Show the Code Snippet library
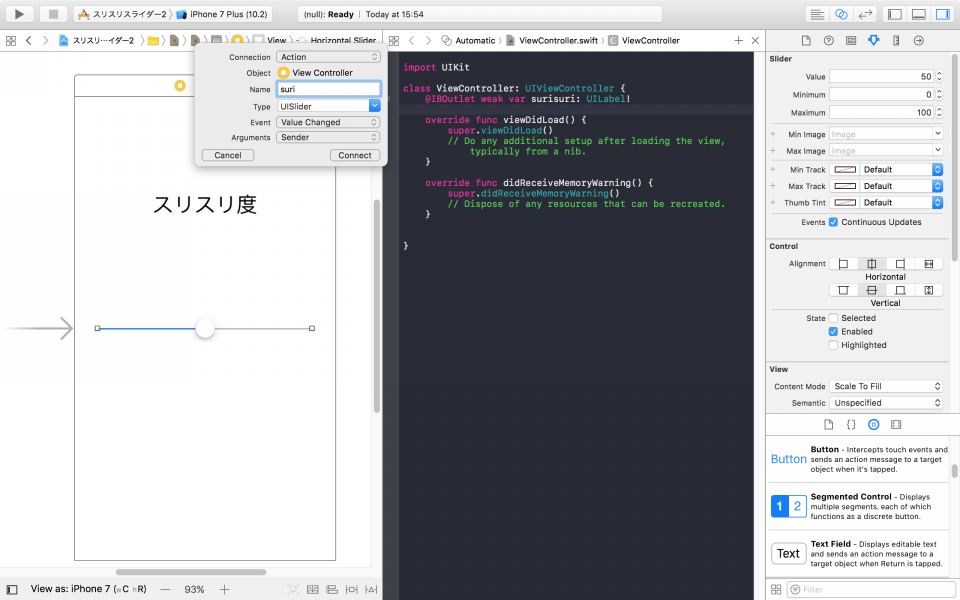The image size is (960, 600). pyautogui.click(x=851, y=424)
